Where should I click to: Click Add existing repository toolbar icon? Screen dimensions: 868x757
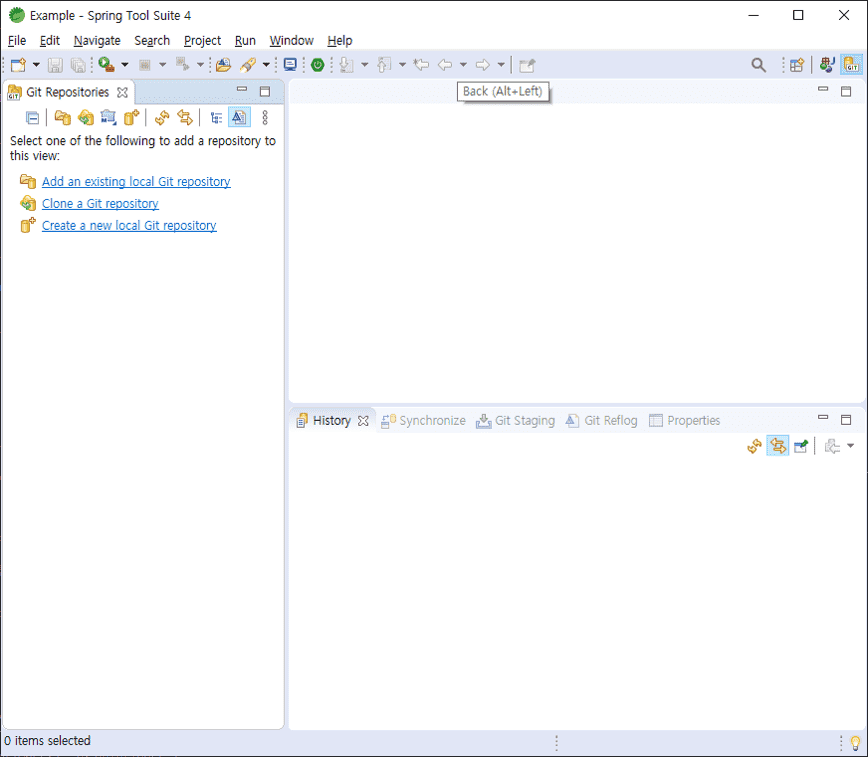coord(63,118)
